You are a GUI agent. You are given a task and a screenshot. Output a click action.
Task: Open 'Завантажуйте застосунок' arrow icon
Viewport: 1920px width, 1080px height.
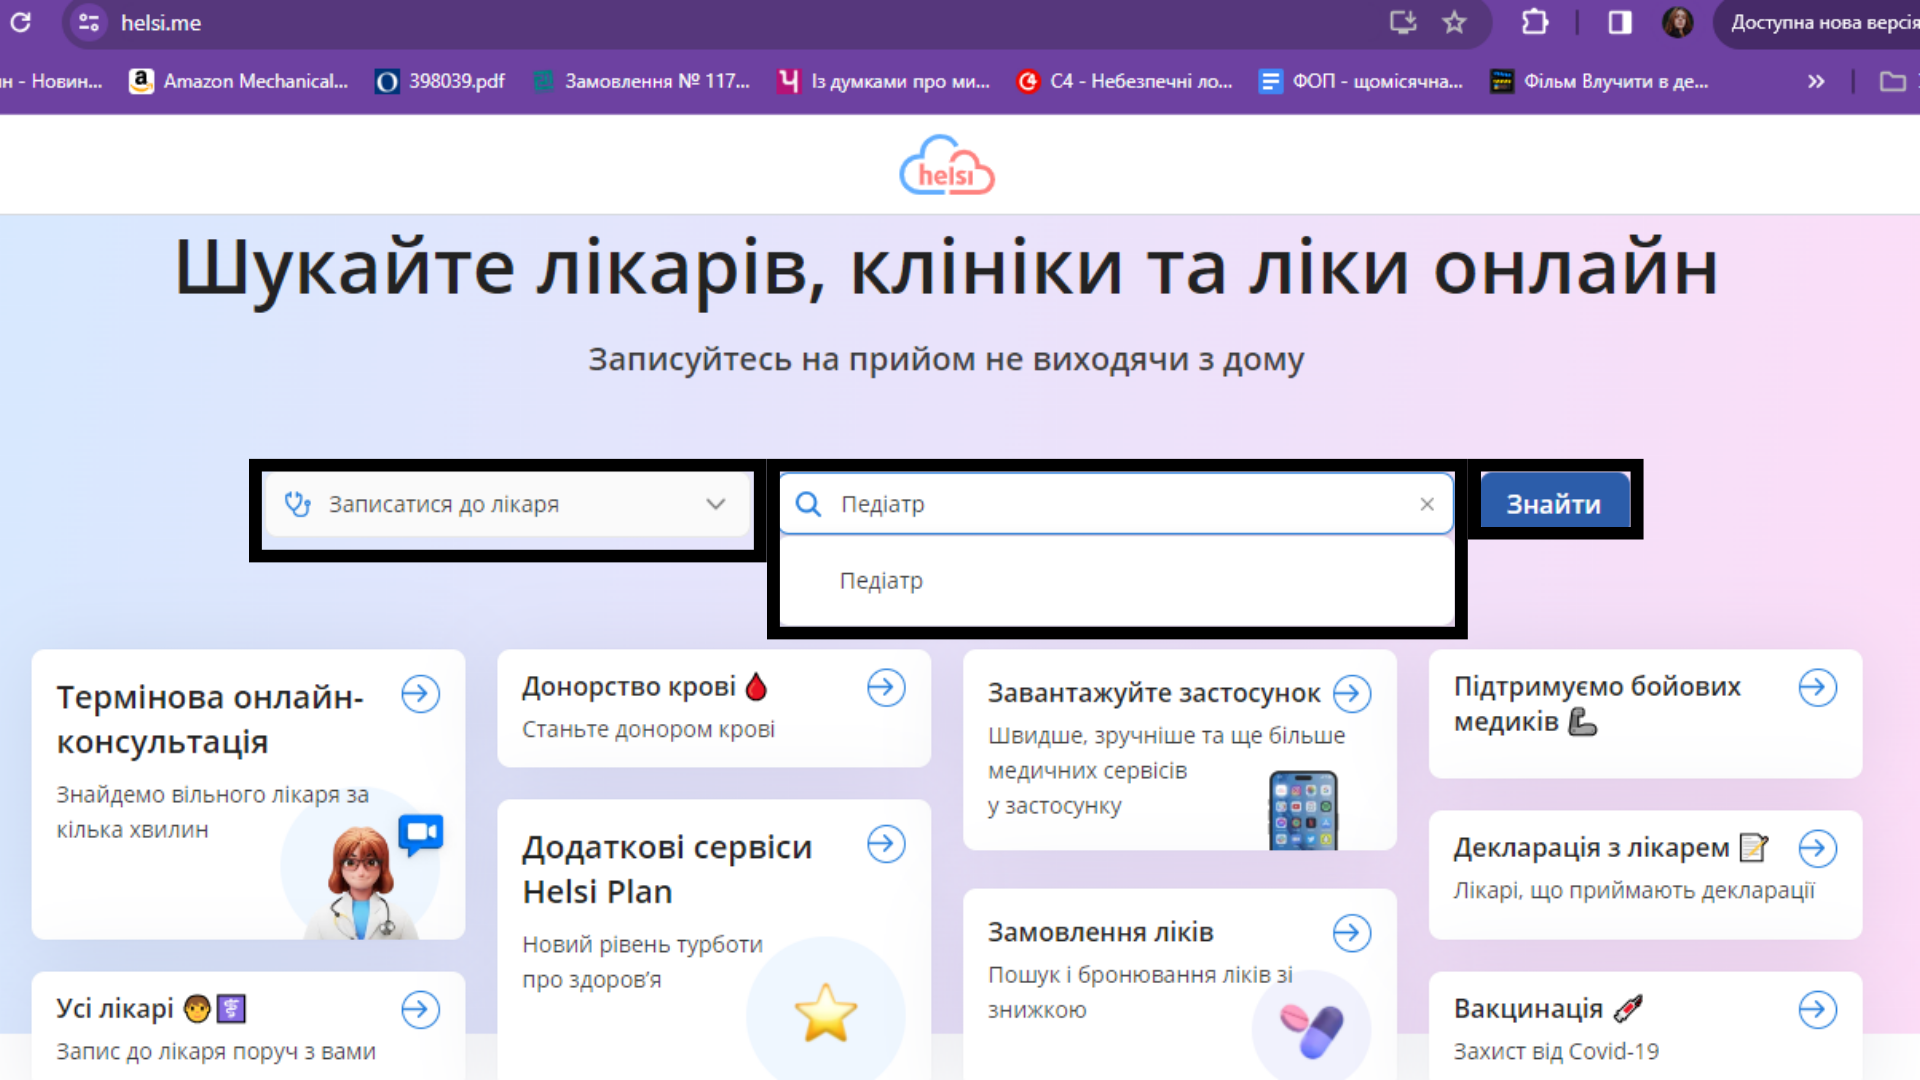(1351, 692)
